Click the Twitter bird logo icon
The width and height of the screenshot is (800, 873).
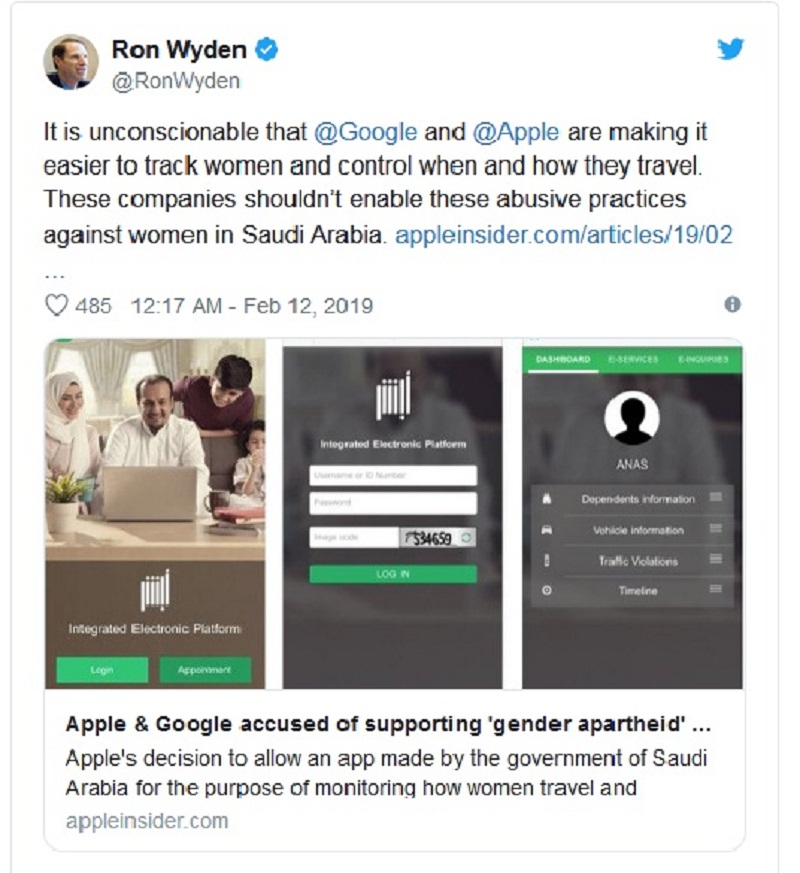coord(730,48)
